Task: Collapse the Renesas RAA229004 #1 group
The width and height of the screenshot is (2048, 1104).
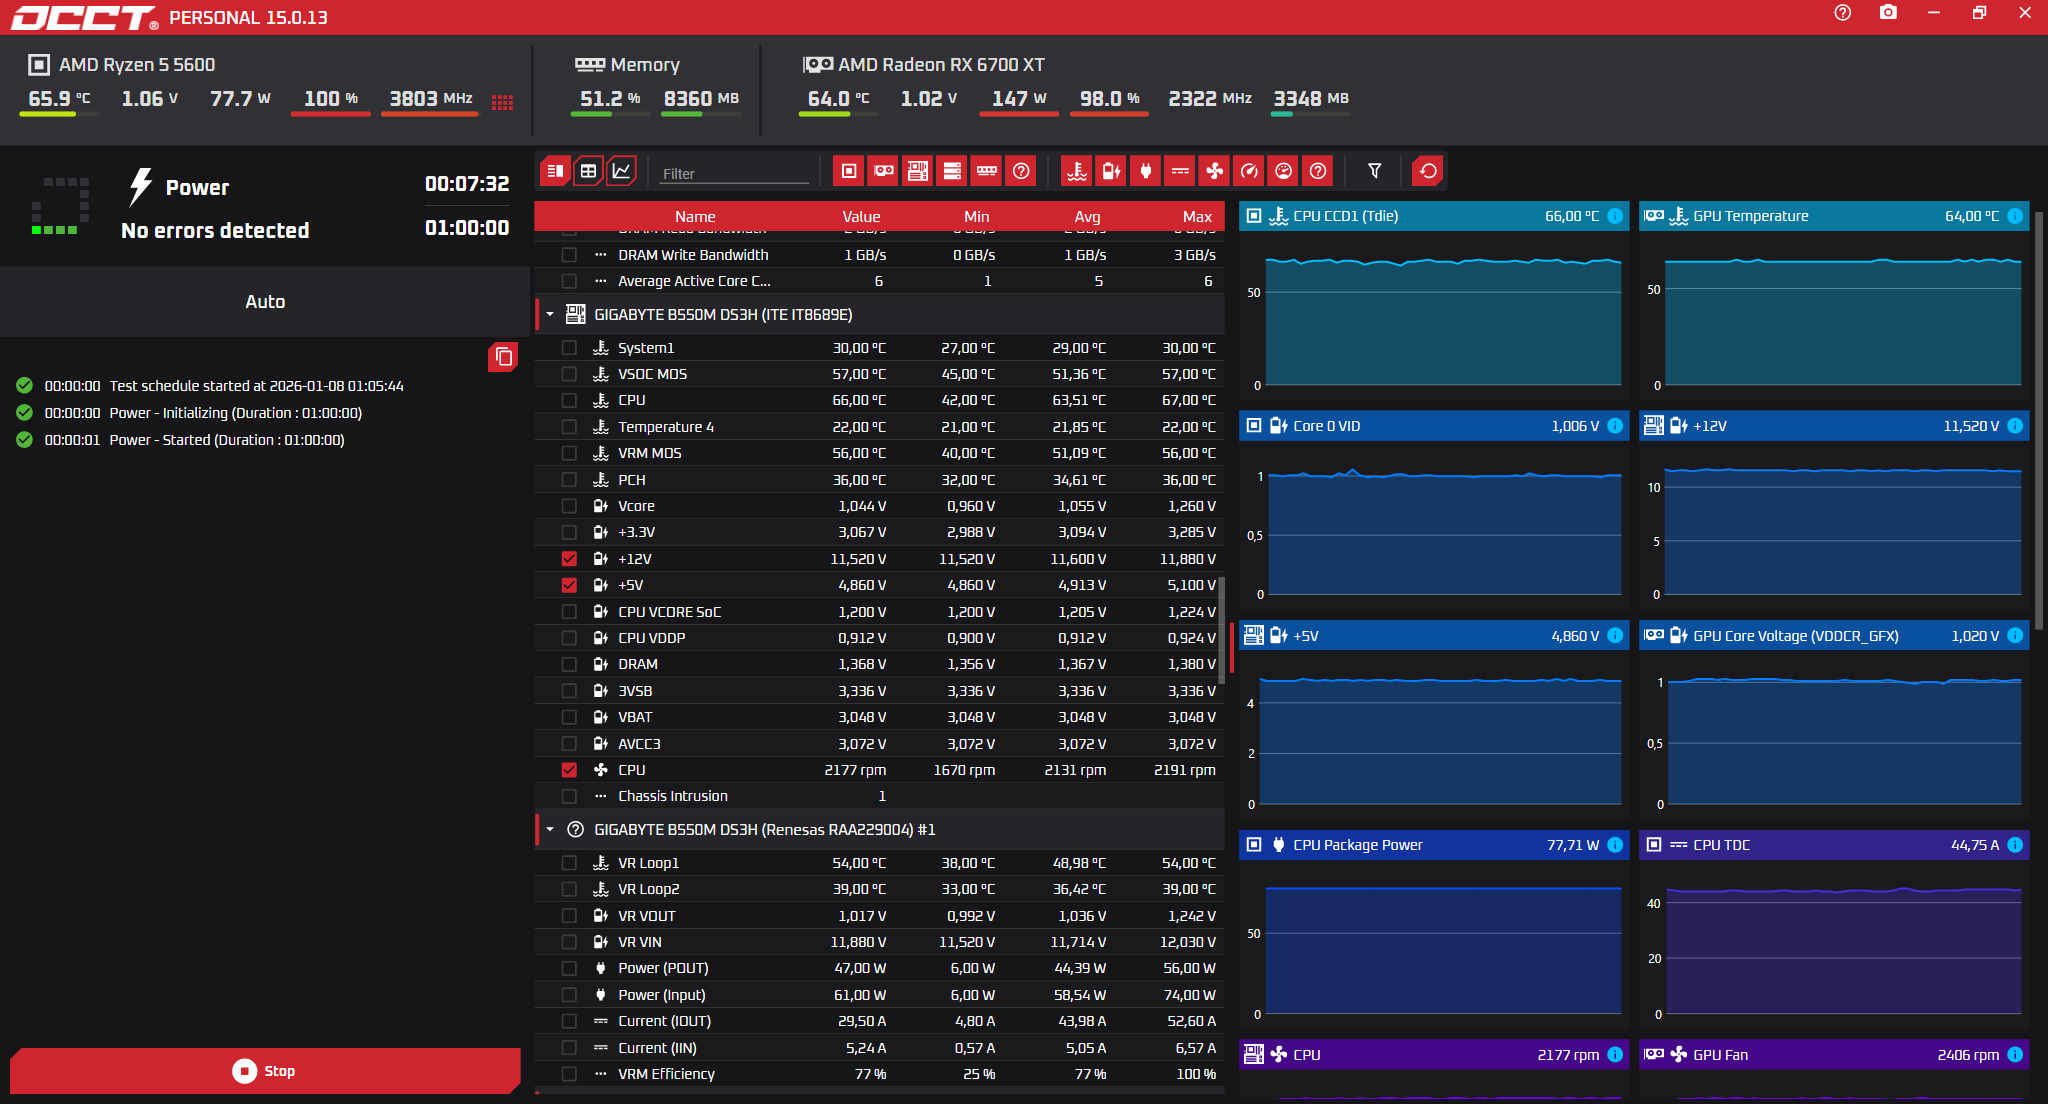Action: (x=550, y=830)
